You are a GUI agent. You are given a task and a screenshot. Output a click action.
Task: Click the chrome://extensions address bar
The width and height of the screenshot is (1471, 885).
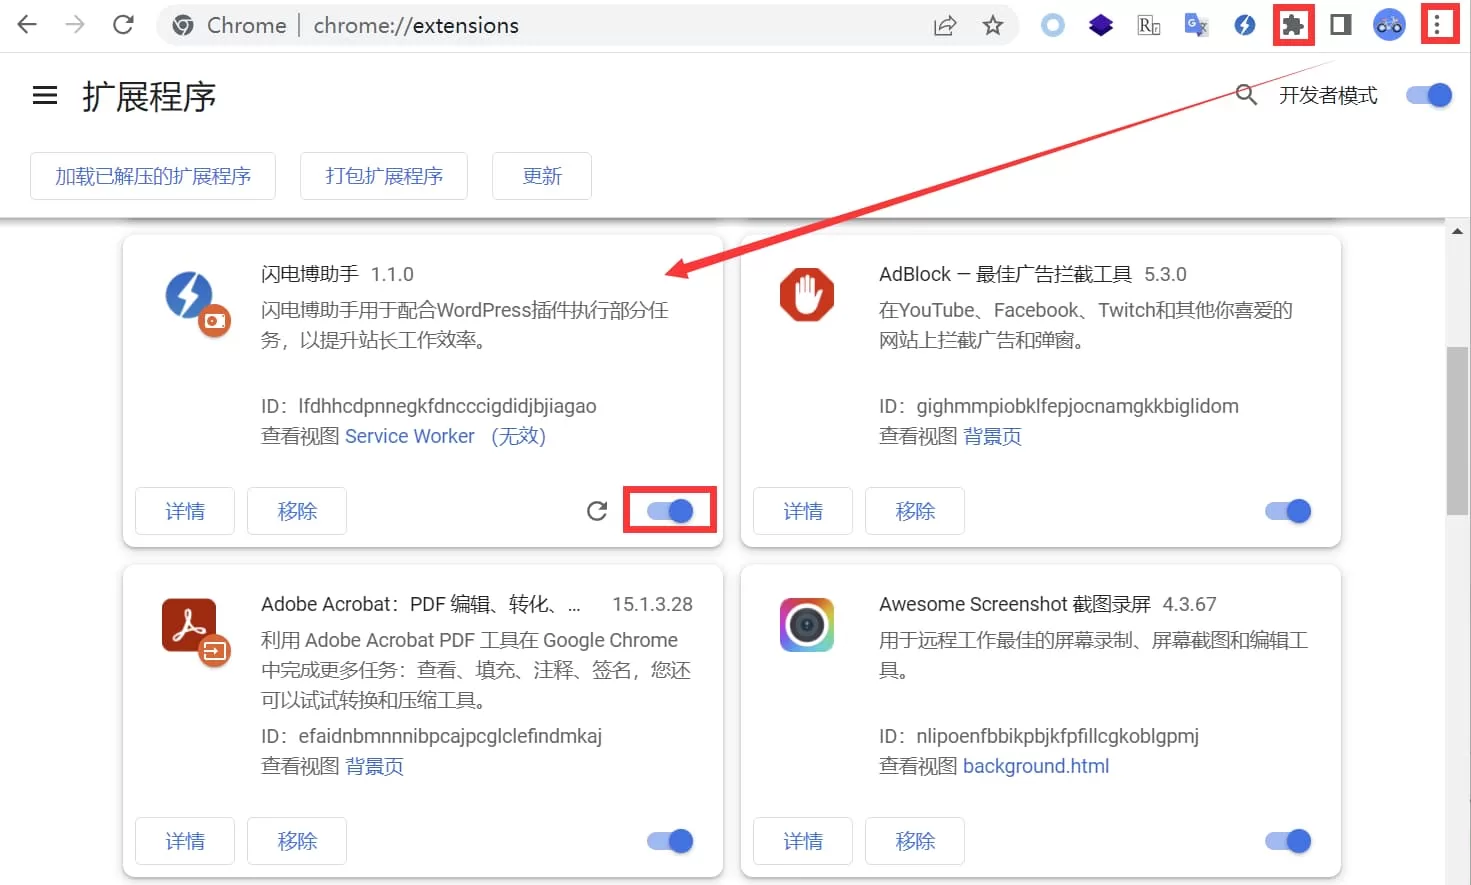pos(416,26)
